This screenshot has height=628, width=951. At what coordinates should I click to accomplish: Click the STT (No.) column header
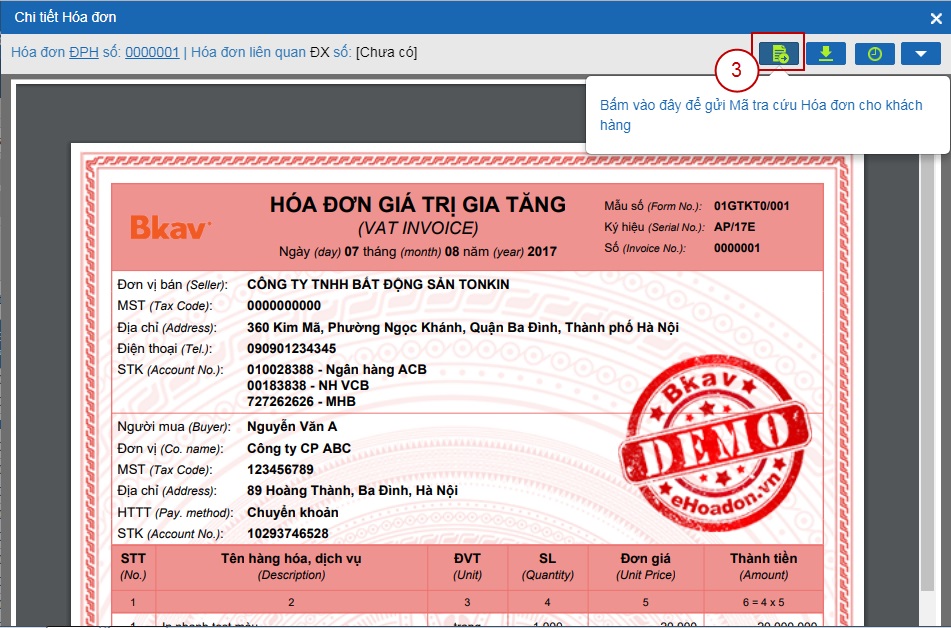pos(133,567)
